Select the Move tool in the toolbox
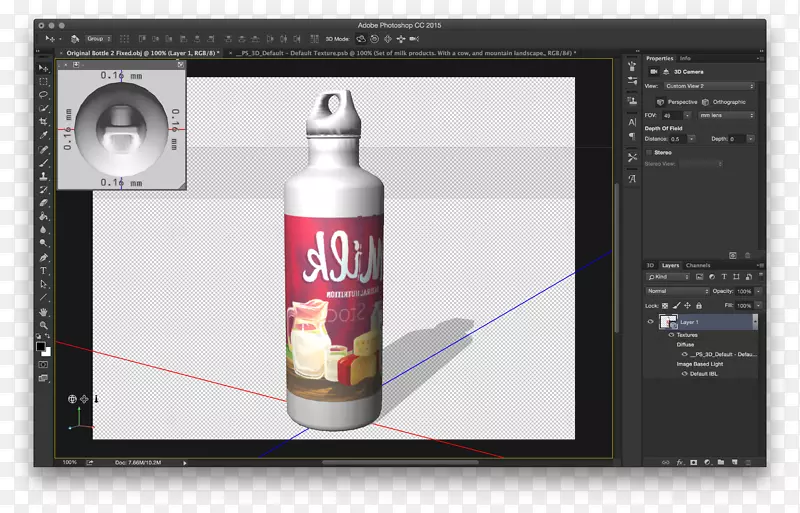The width and height of the screenshot is (800, 513). point(44,68)
